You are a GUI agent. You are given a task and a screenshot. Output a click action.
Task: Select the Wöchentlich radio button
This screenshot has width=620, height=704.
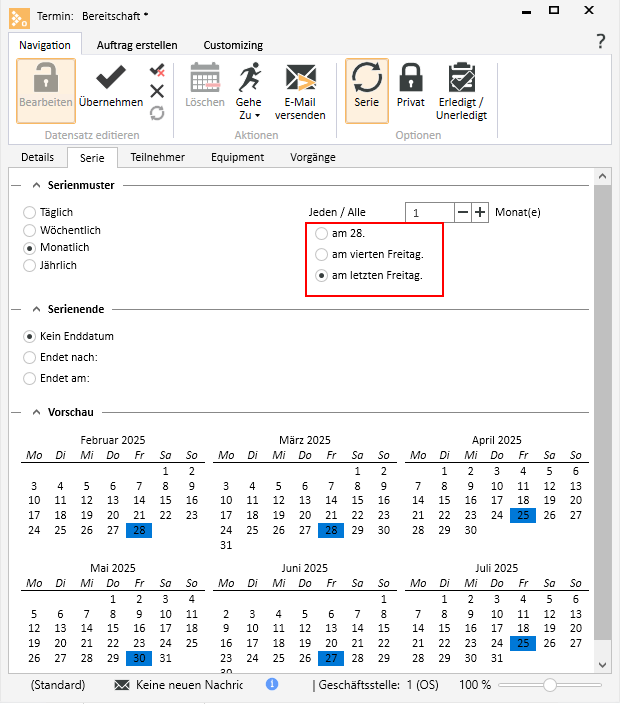[30, 230]
